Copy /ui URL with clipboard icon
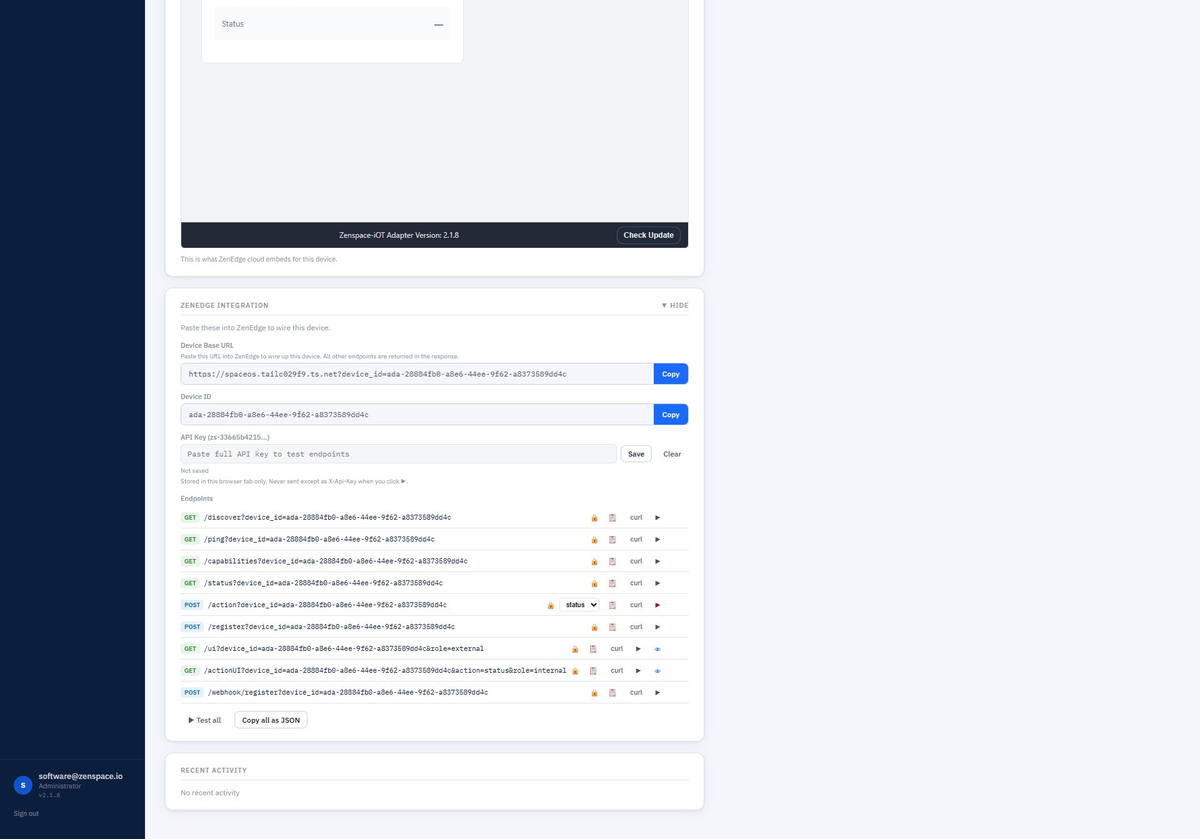Screen dimensions: 1200x839 tap(593, 649)
